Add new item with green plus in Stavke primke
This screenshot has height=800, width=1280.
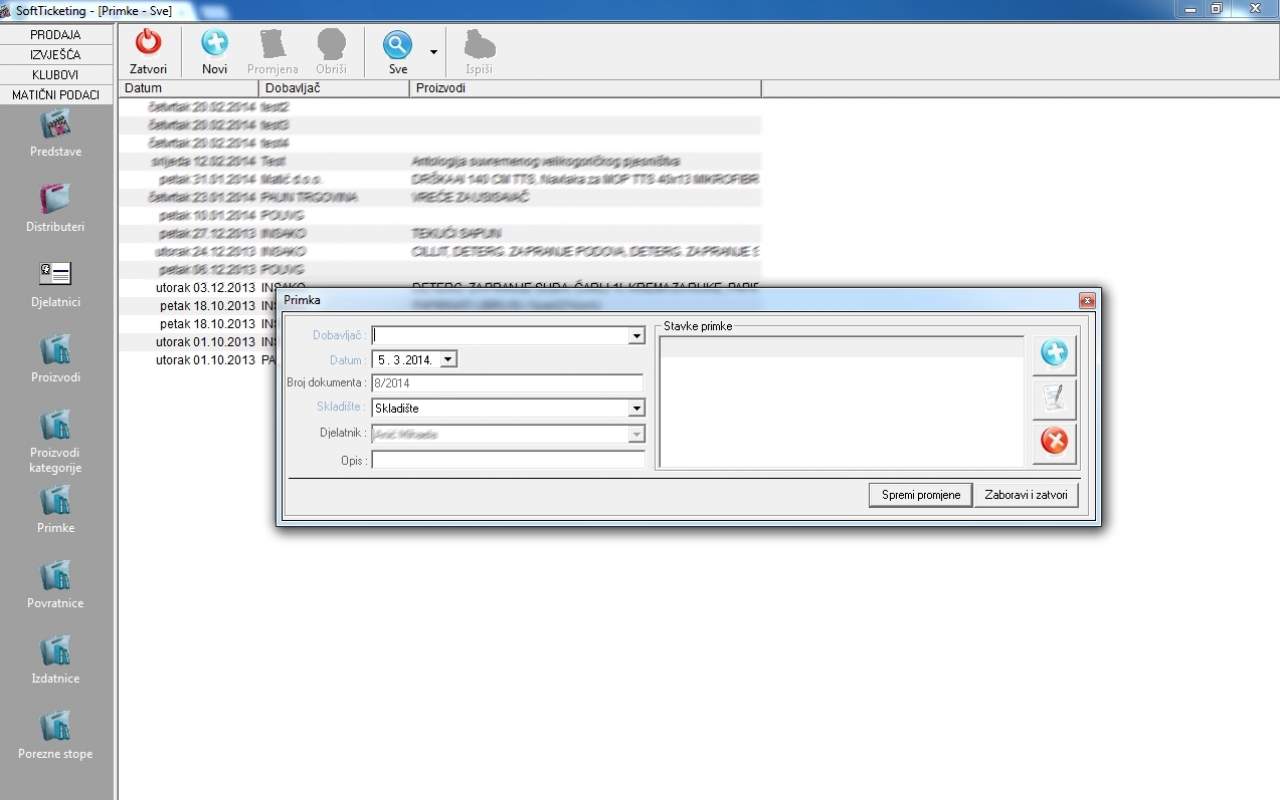click(x=1054, y=353)
